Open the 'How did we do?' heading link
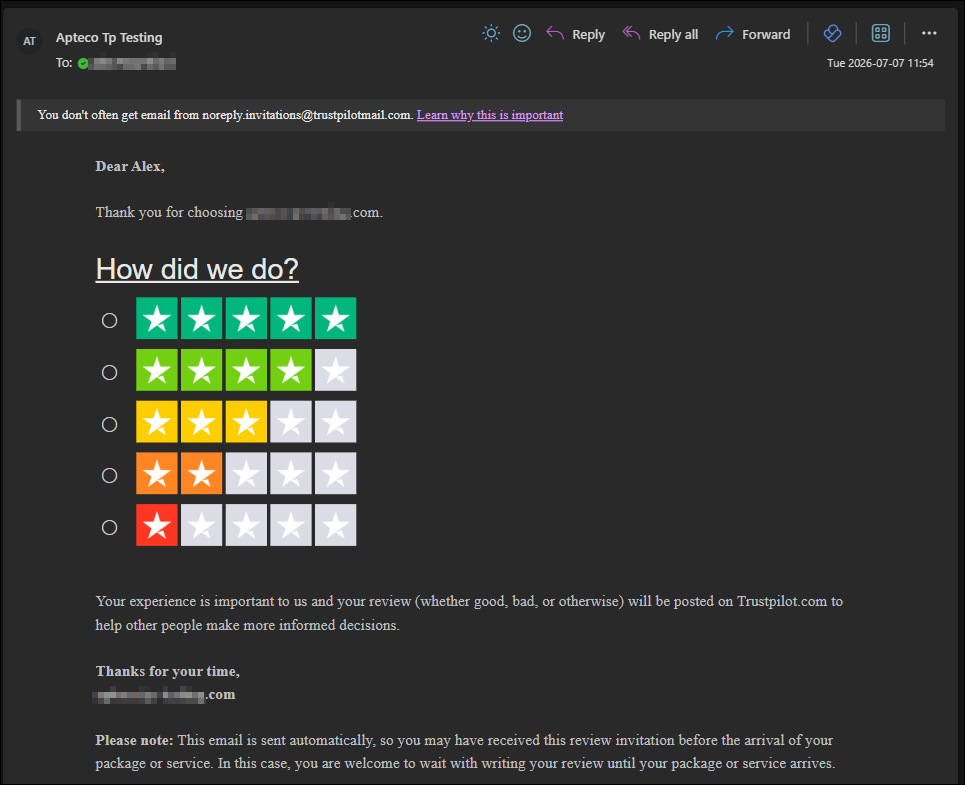965x785 pixels. (197, 269)
